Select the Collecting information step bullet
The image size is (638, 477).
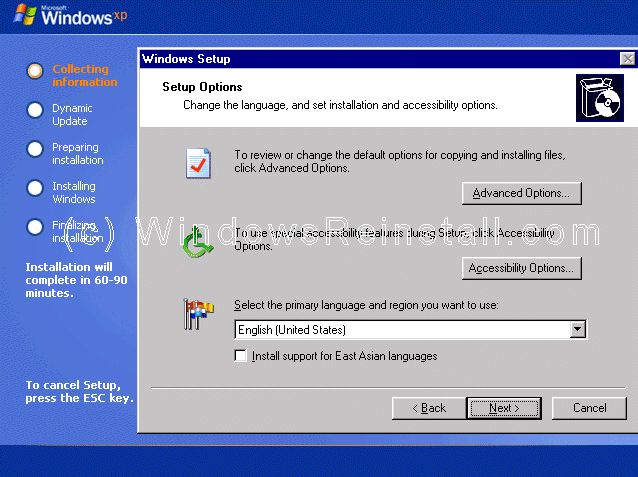click(35, 71)
